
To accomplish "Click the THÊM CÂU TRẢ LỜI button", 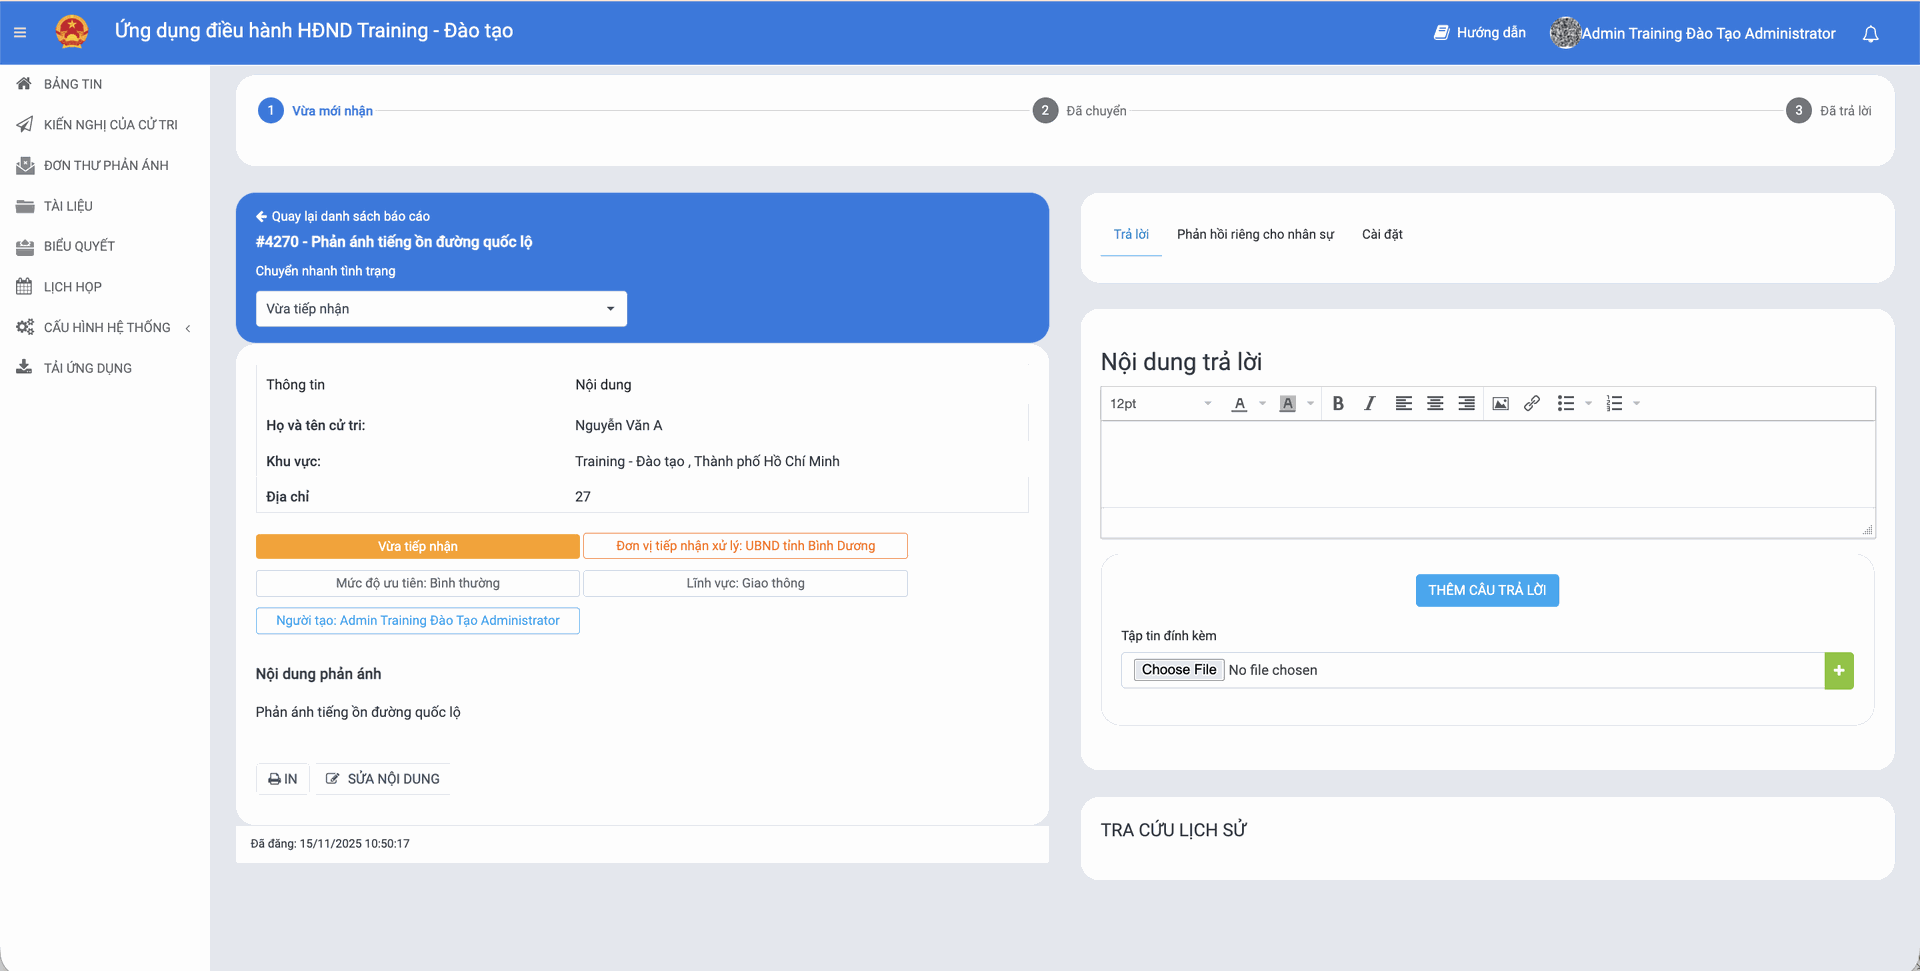I will 1487,591.
